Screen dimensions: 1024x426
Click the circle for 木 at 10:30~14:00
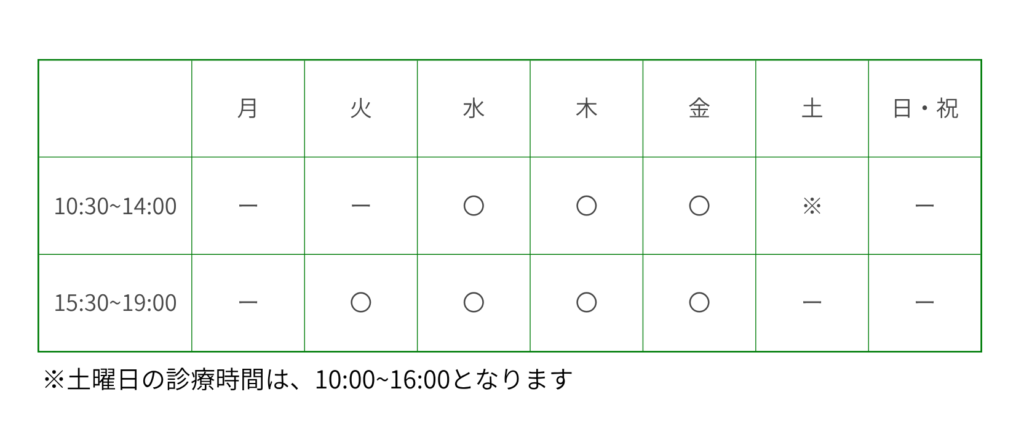pos(587,206)
